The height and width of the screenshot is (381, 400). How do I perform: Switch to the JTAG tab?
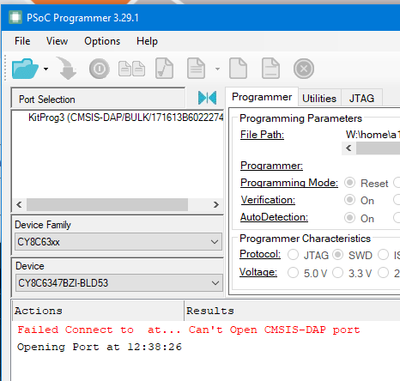(362, 98)
